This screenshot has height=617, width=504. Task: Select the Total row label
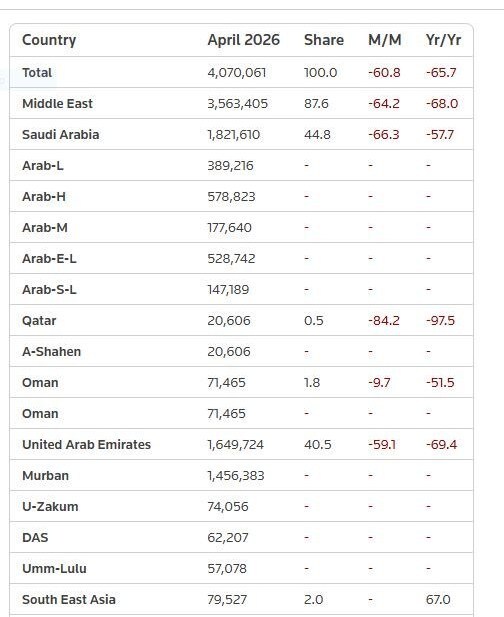(37, 73)
